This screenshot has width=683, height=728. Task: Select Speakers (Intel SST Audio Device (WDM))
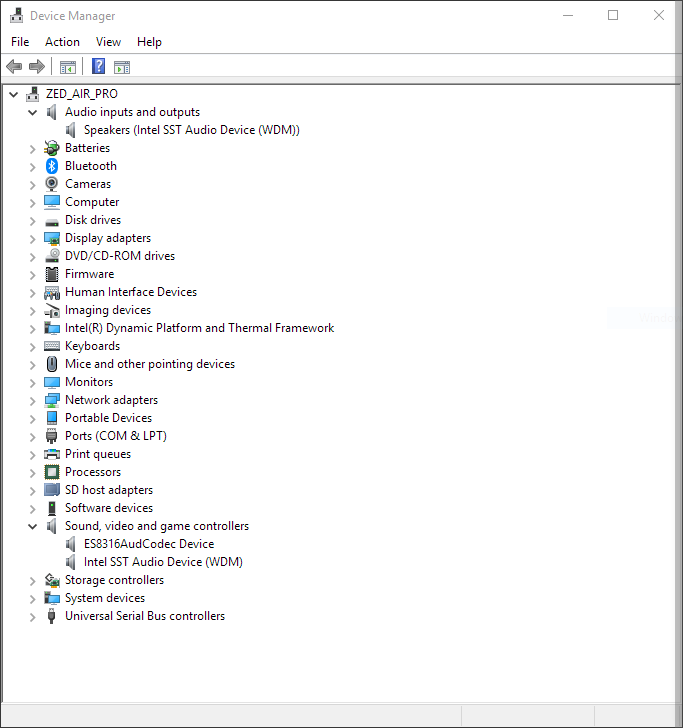(191, 130)
